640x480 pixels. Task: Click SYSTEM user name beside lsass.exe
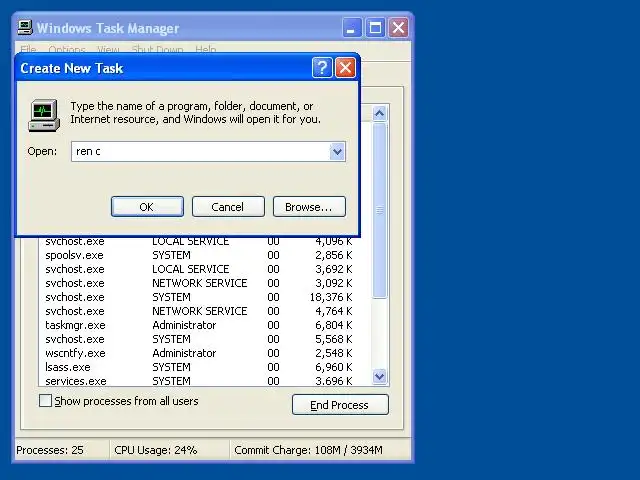171,367
